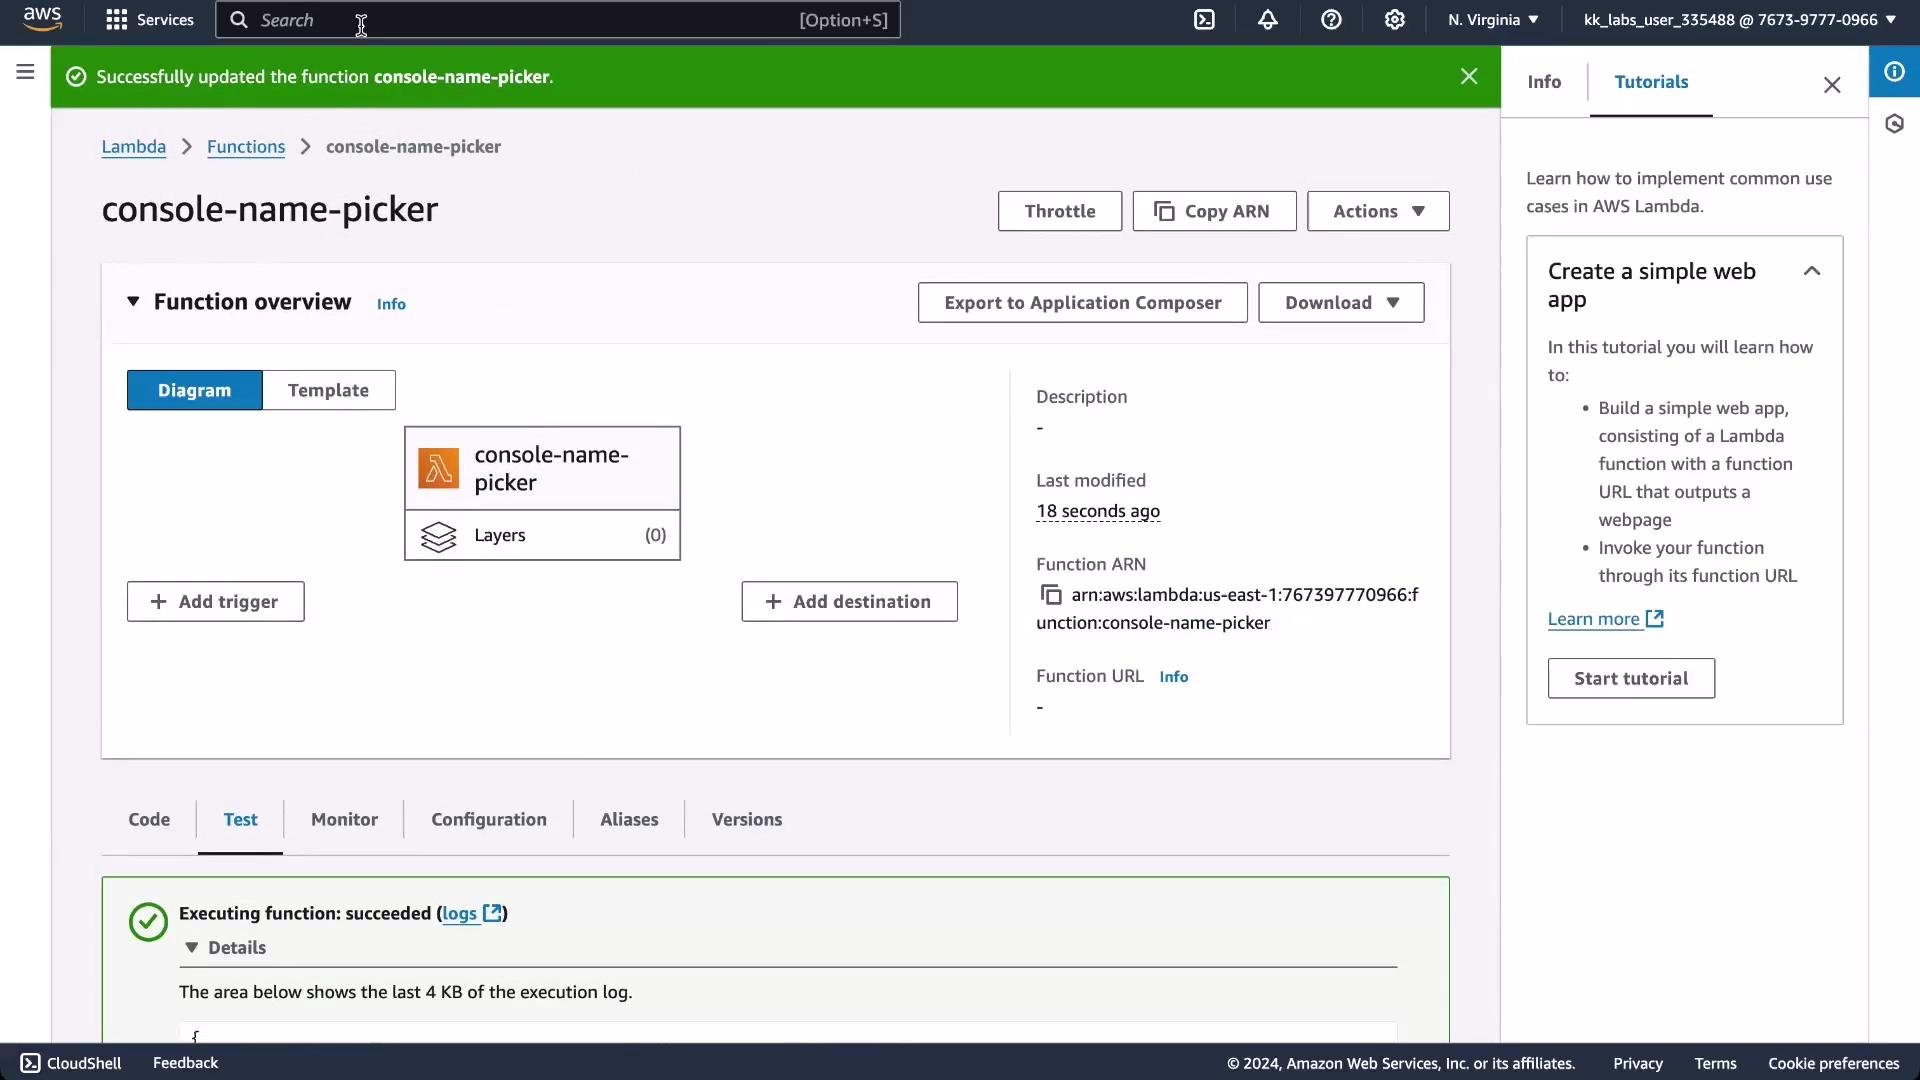This screenshot has height=1080, width=1920.
Task: Open Cookie preferences in footer
Action: point(1833,1064)
